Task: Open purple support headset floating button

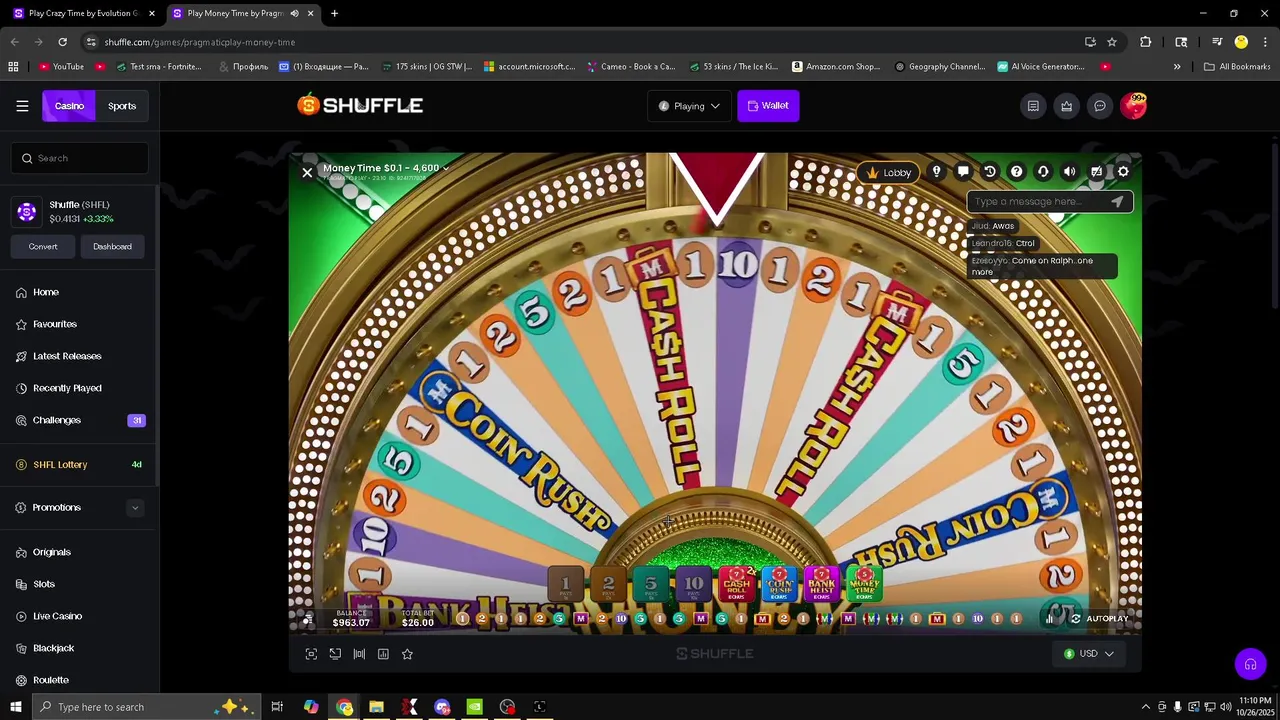Action: pos(1250,664)
